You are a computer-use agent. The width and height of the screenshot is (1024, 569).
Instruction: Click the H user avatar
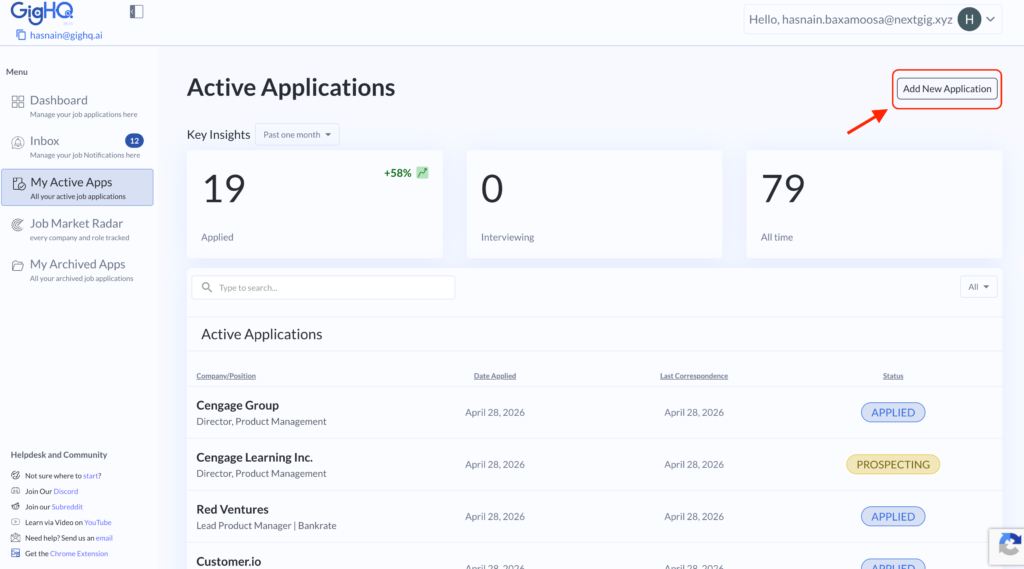click(969, 20)
